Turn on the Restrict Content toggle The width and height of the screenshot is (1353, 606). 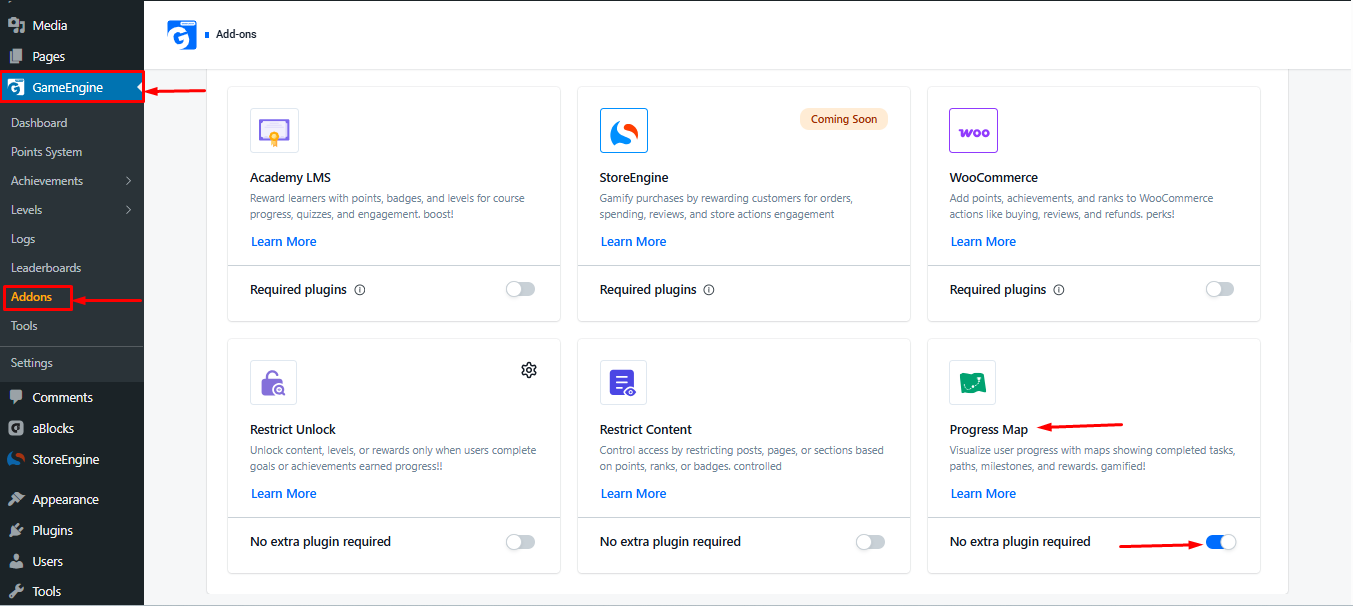(x=870, y=542)
